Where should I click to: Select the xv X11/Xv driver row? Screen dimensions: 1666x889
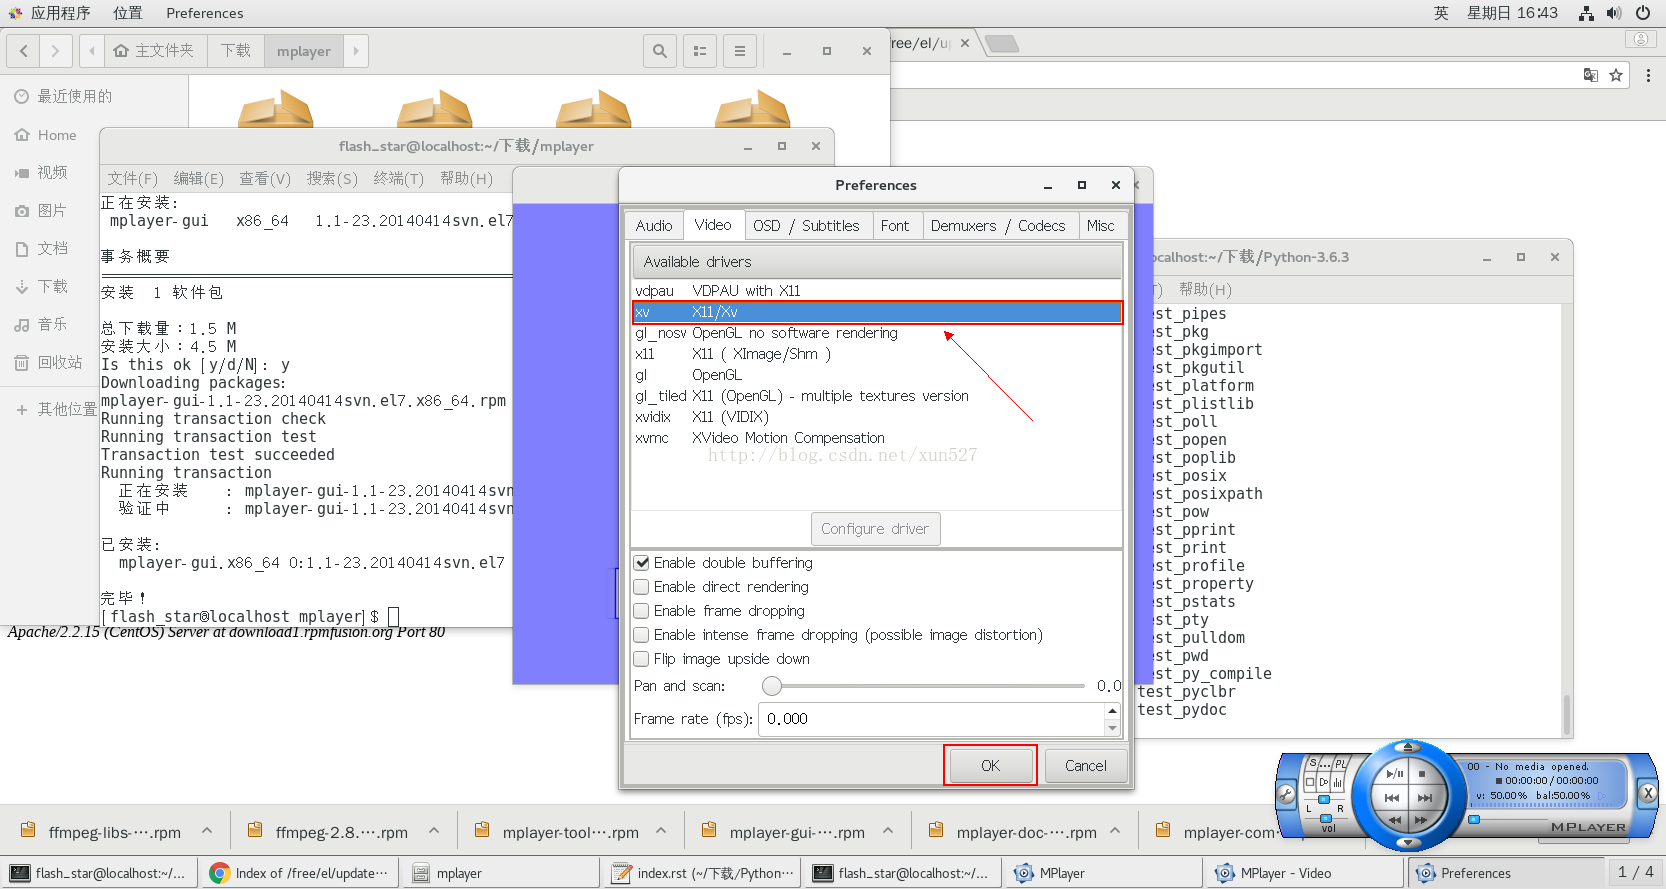pos(877,312)
